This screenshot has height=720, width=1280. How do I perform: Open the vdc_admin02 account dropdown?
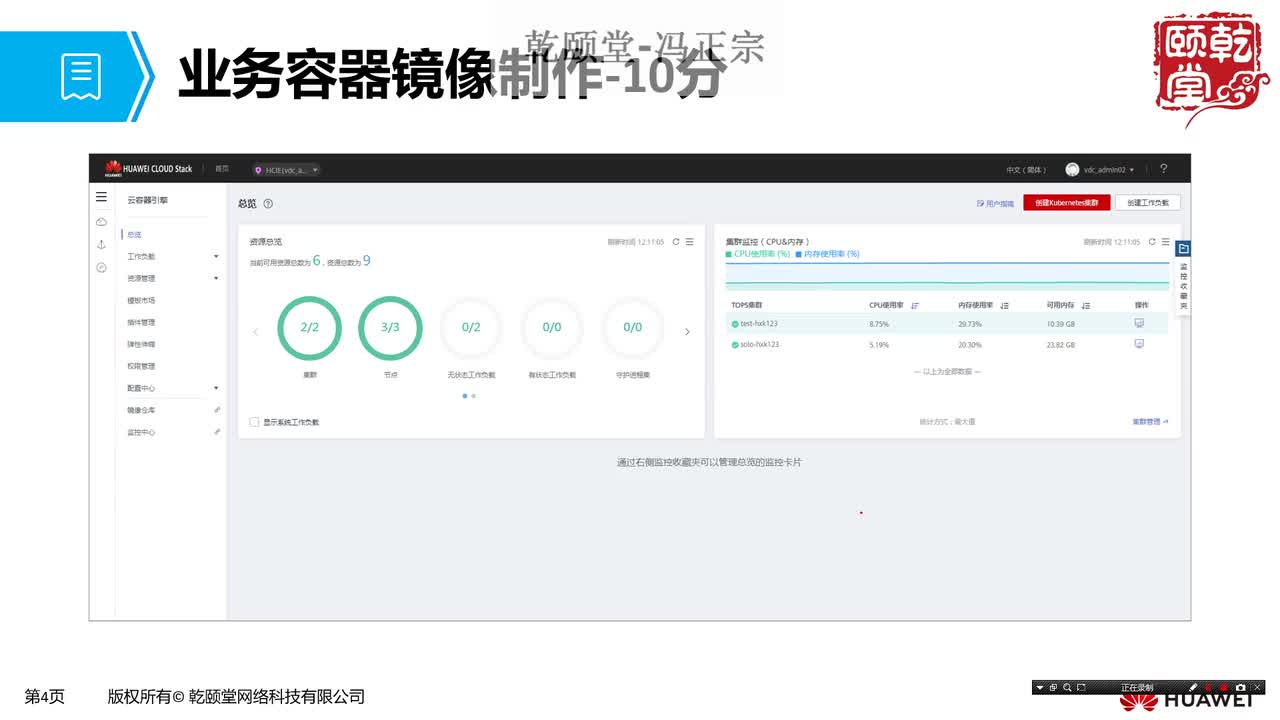[x=1109, y=170]
